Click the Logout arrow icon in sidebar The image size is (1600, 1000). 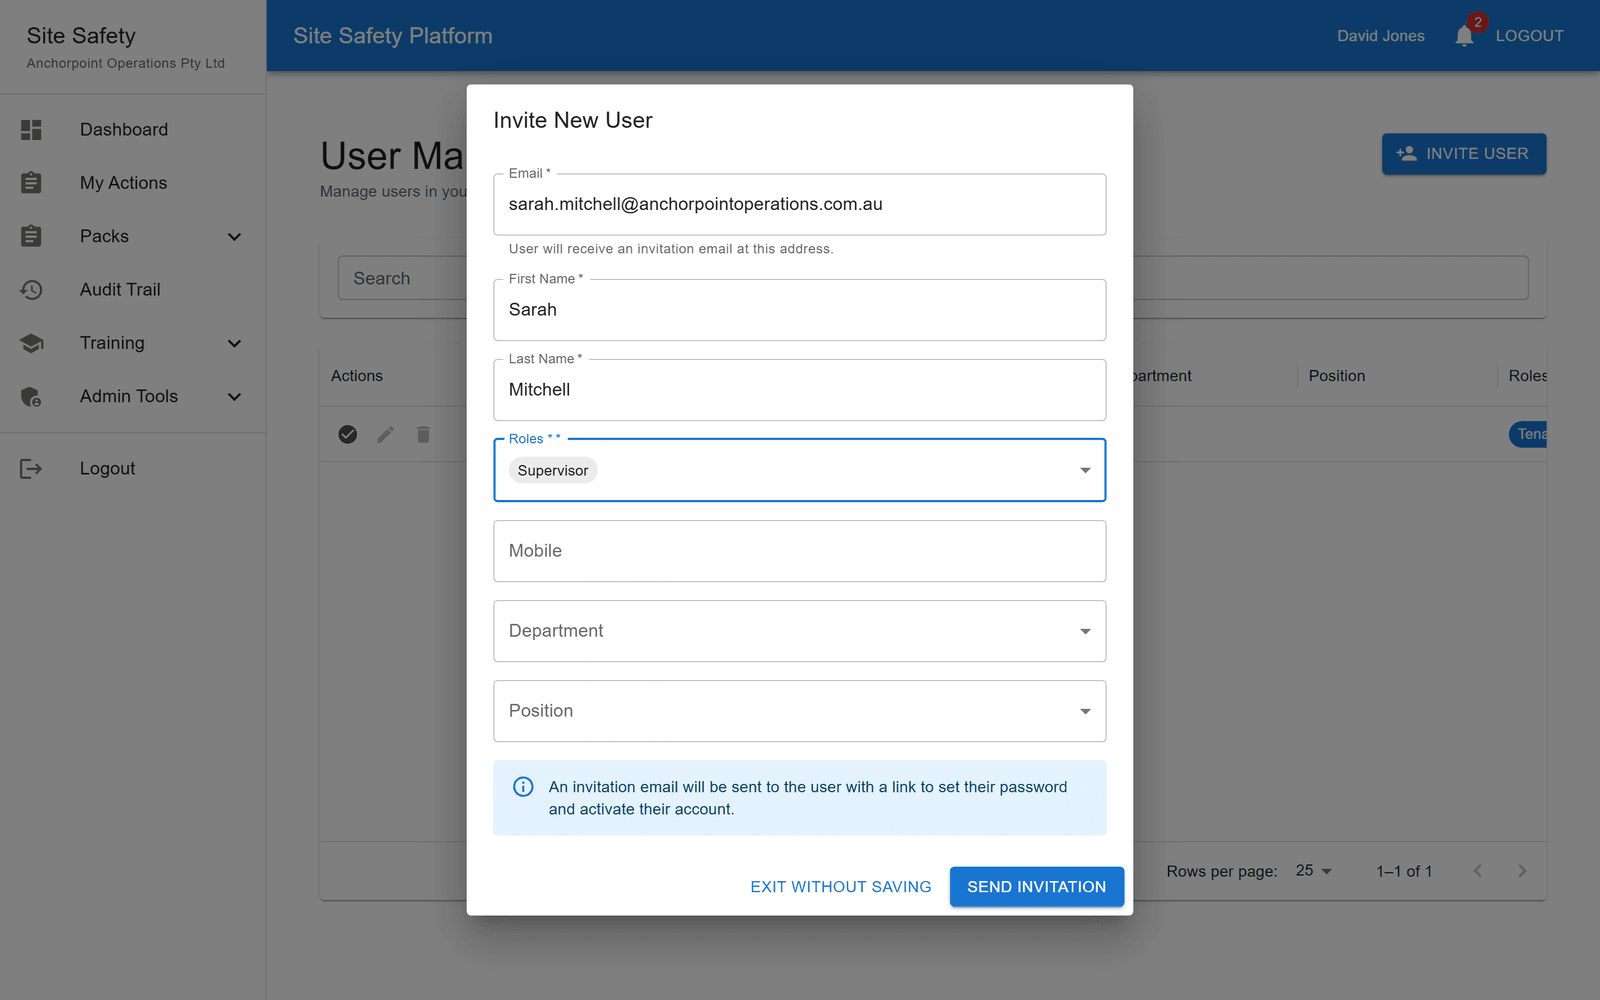pos(31,469)
